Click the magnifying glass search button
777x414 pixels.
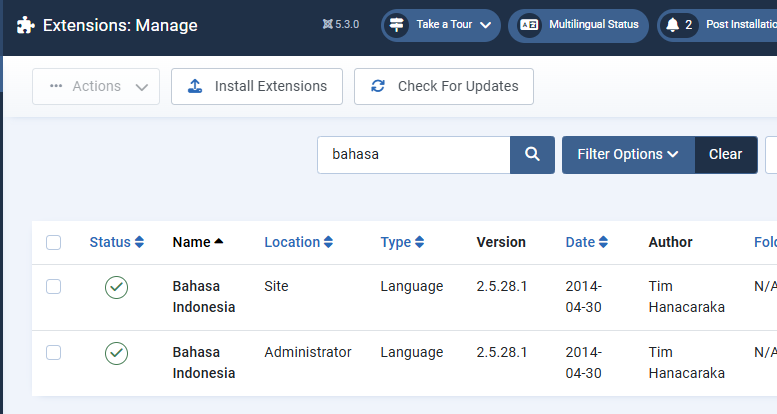[x=532, y=154]
